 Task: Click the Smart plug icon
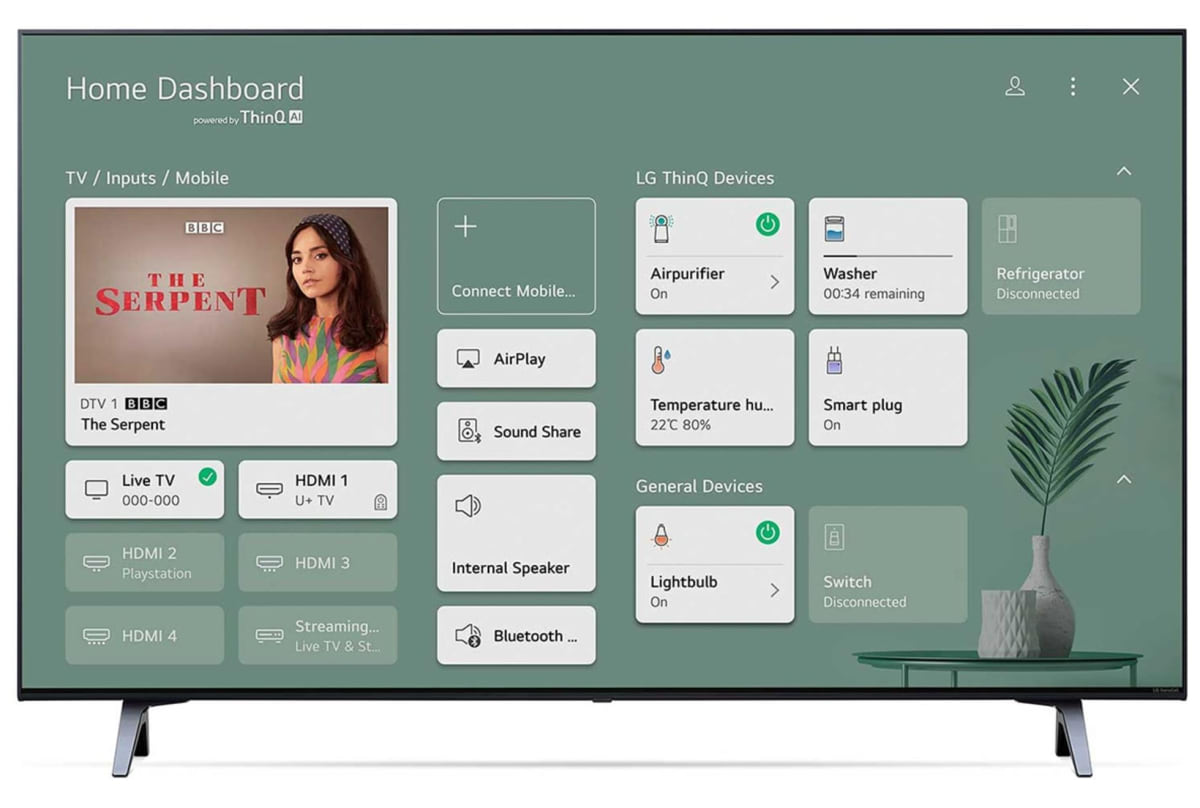click(x=832, y=360)
